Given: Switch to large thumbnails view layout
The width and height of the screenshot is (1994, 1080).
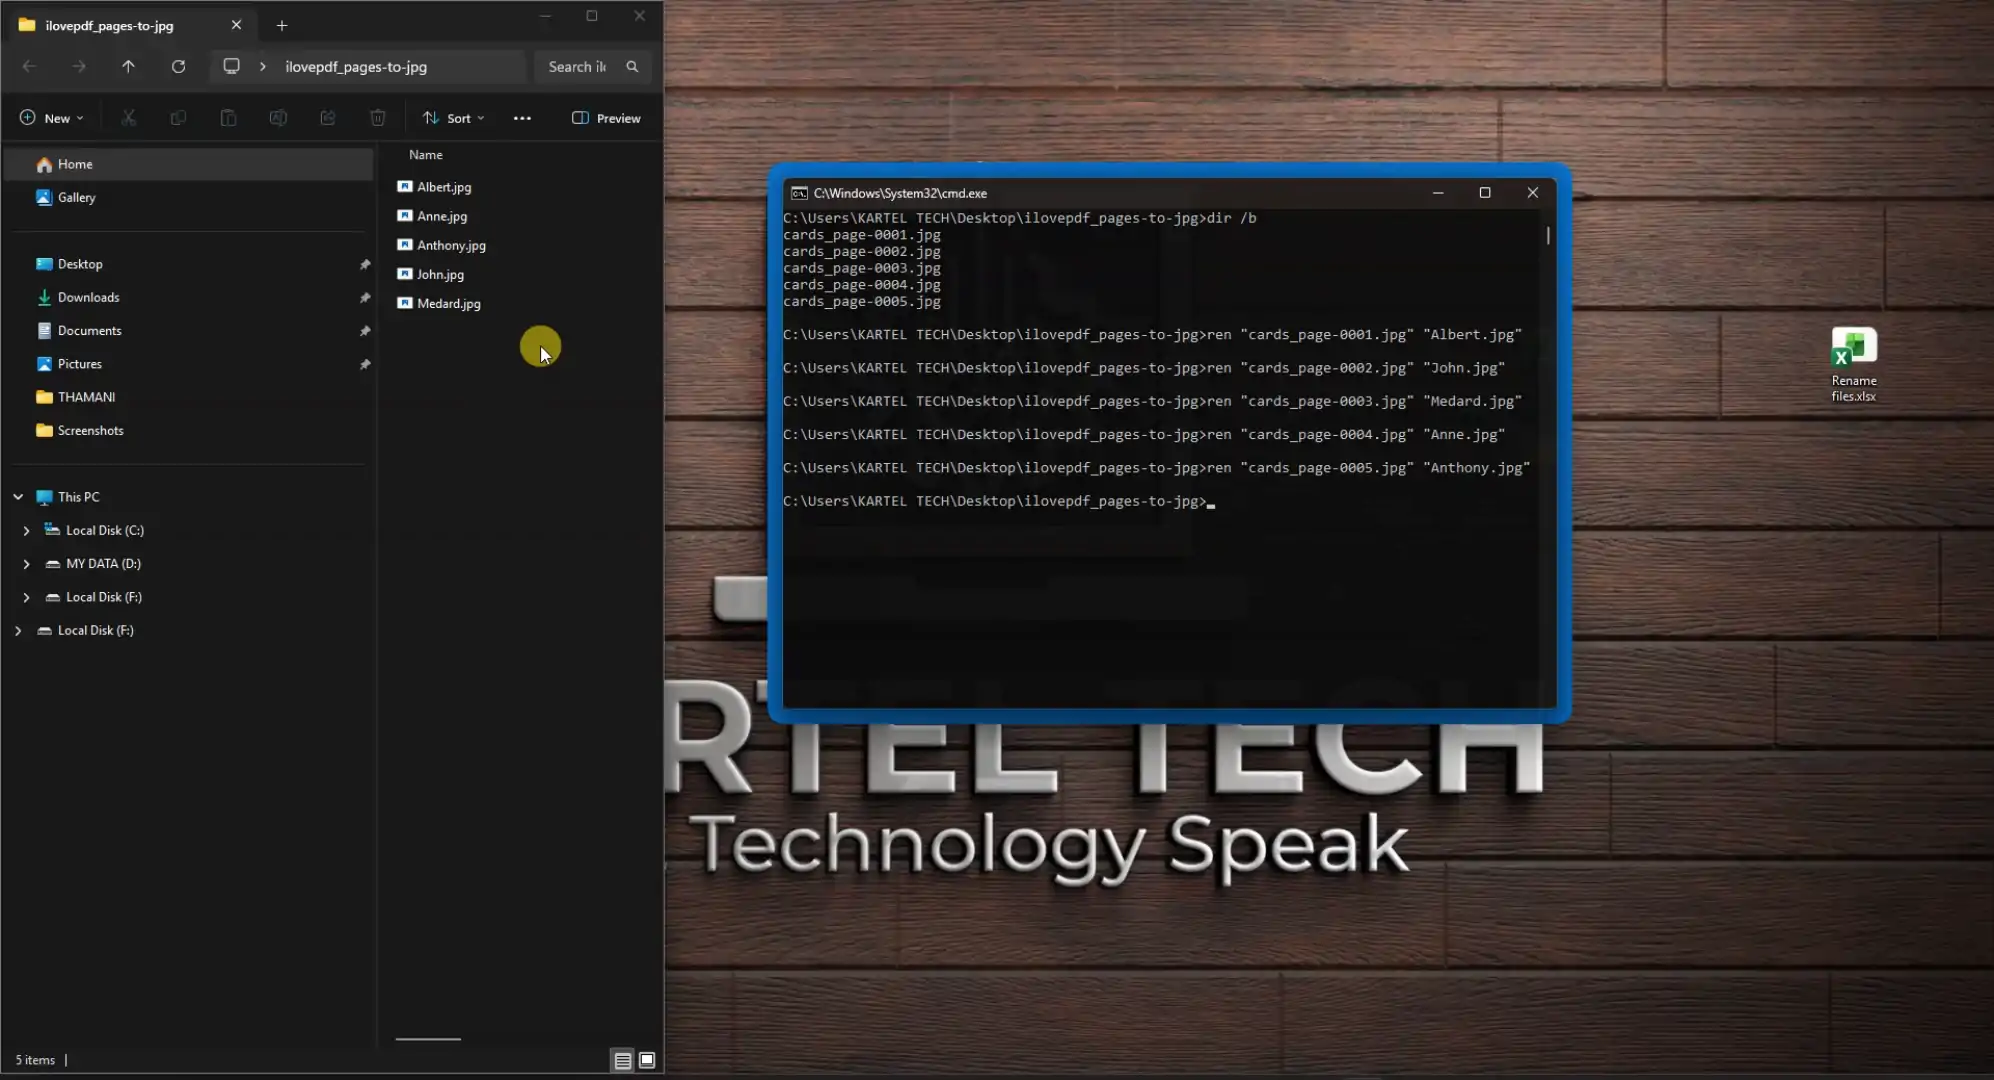Looking at the screenshot, I should click(647, 1060).
